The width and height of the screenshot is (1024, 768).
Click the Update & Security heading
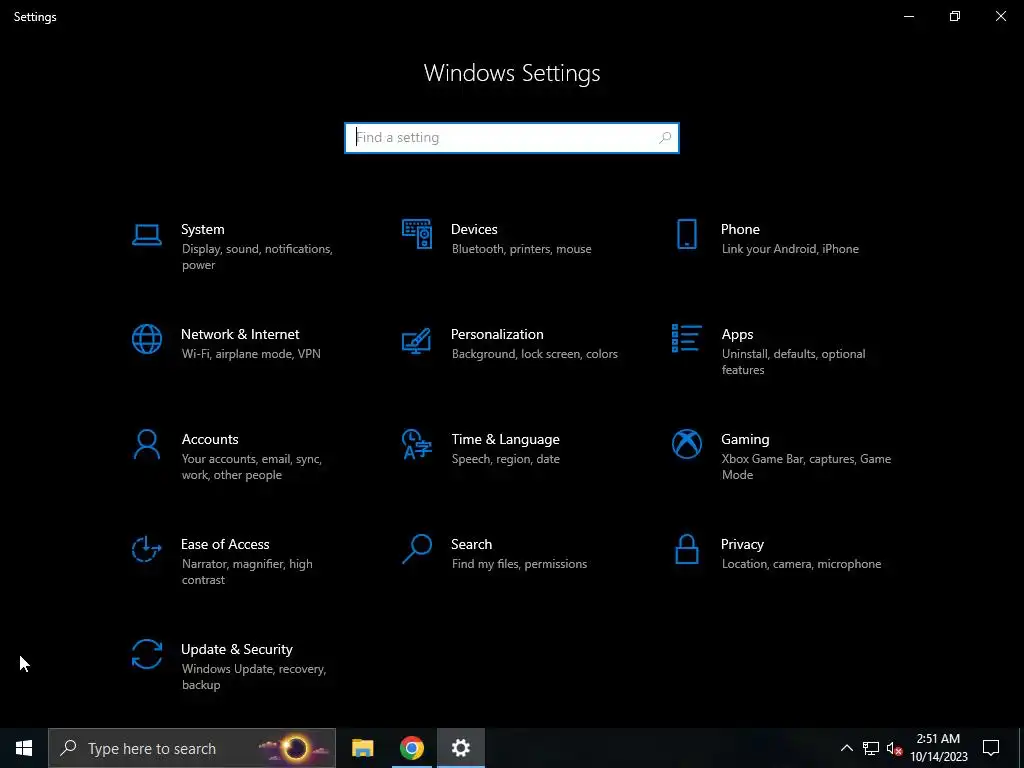tap(236, 650)
